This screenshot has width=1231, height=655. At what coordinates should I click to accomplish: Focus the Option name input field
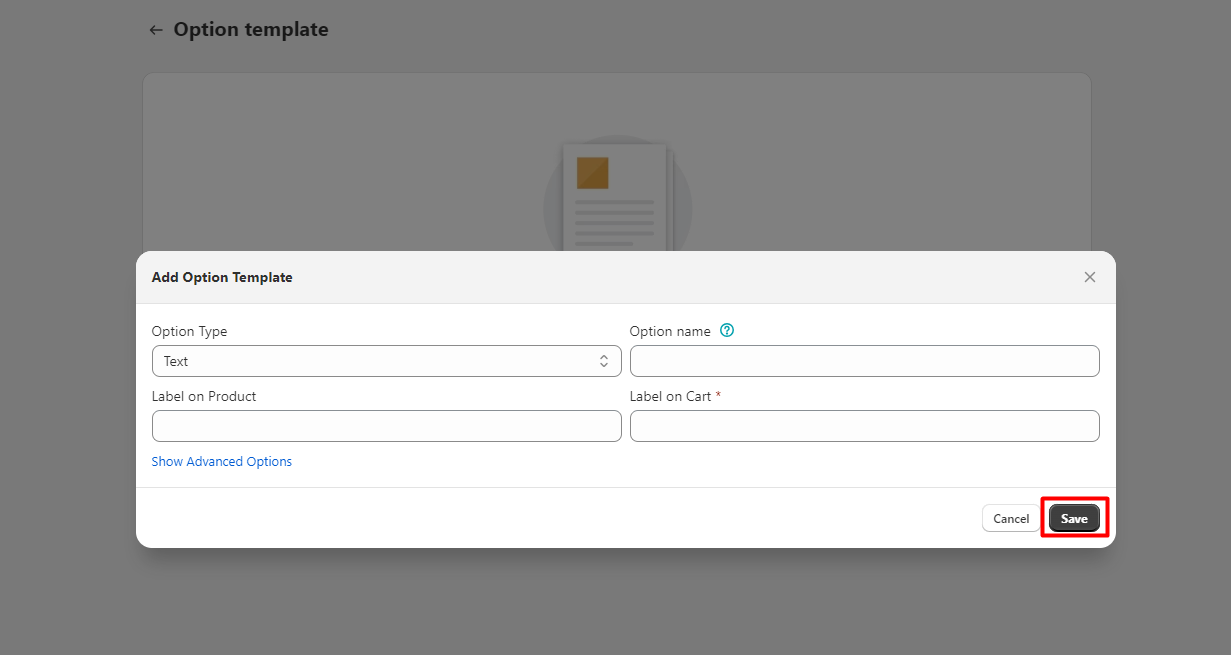click(864, 361)
